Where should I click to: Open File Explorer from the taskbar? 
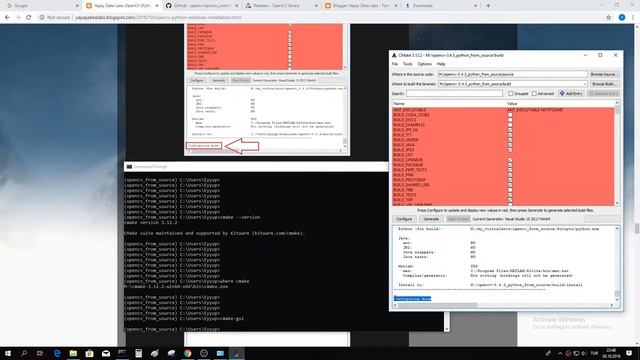[73, 353]
